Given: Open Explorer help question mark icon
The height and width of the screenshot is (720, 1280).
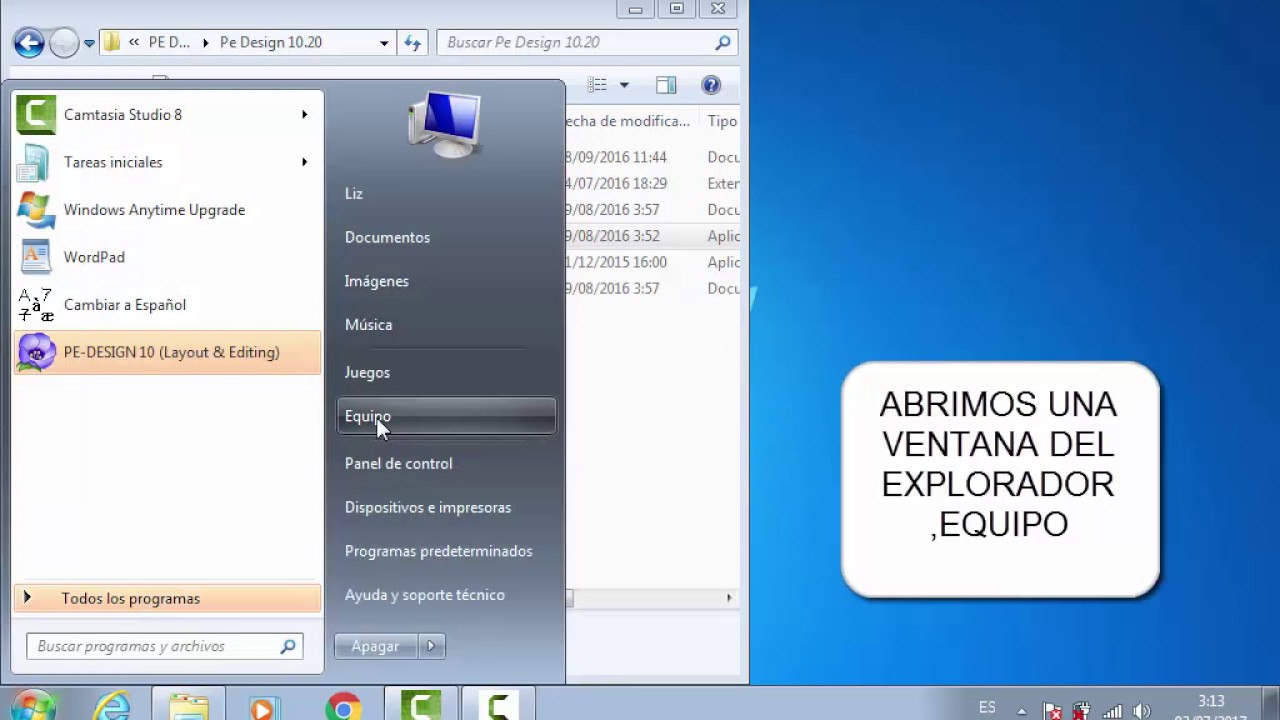Looking at the screenshot, I should coord(711,85).
